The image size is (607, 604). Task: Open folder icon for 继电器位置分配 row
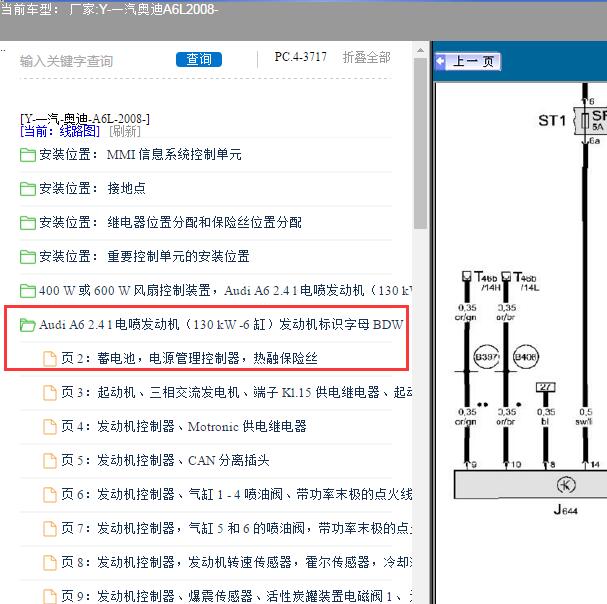point(27,223)
